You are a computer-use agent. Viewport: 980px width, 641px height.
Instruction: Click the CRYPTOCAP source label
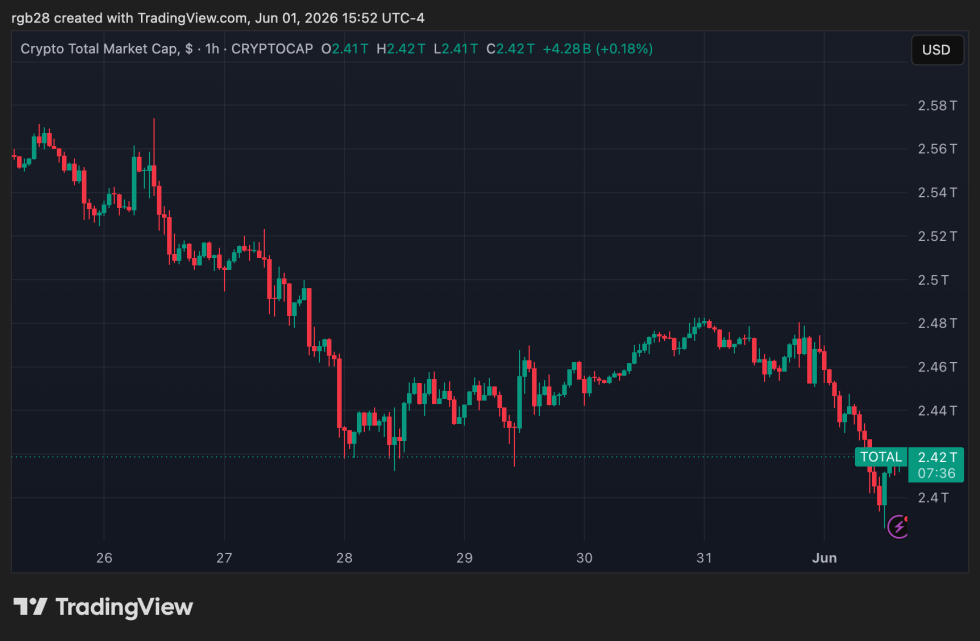click(272, 49)
